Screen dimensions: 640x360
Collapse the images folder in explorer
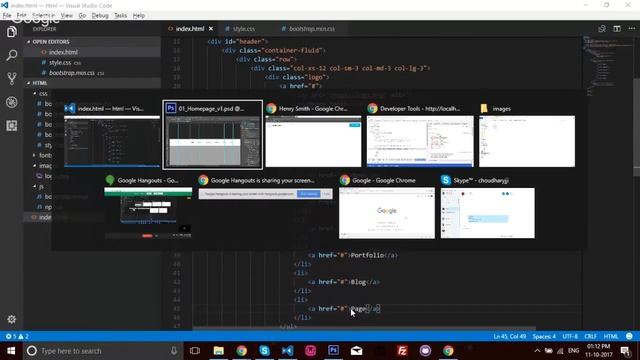[x=43, y=166]
